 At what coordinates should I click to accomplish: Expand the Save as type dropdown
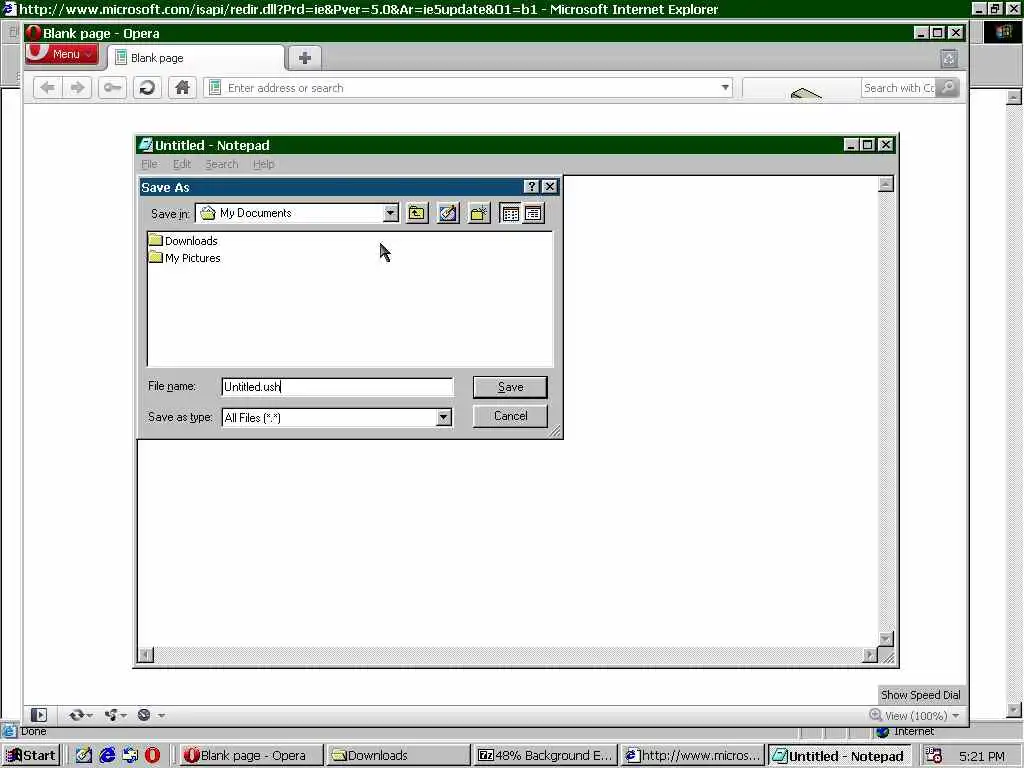[443, 417]
